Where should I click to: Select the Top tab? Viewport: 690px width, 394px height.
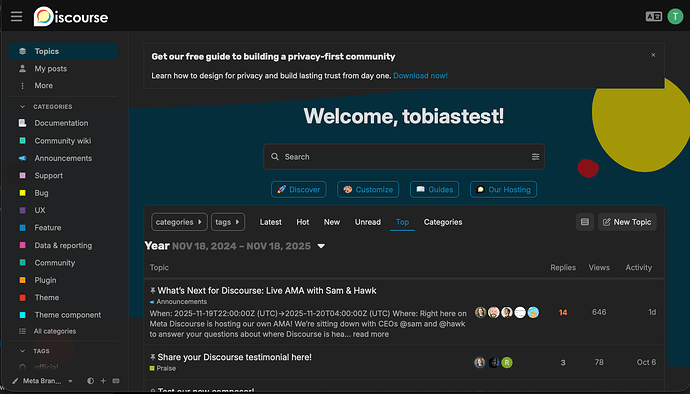click(402, 222)
